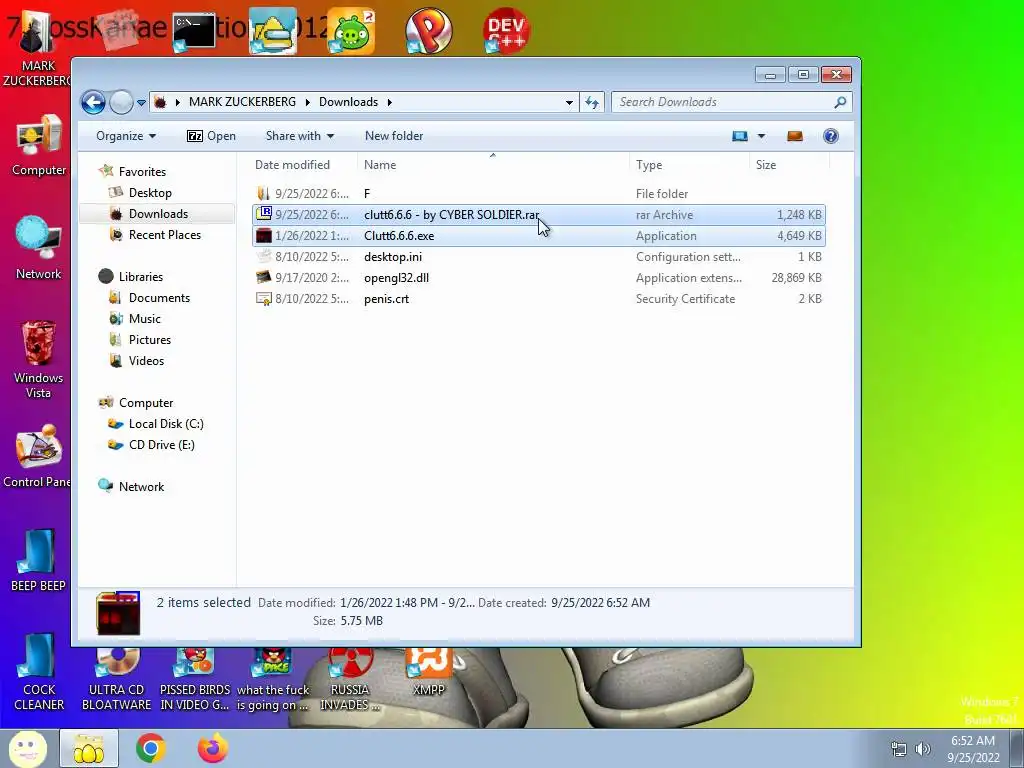Click the opengl32.dll file icon

pos(264,277)
